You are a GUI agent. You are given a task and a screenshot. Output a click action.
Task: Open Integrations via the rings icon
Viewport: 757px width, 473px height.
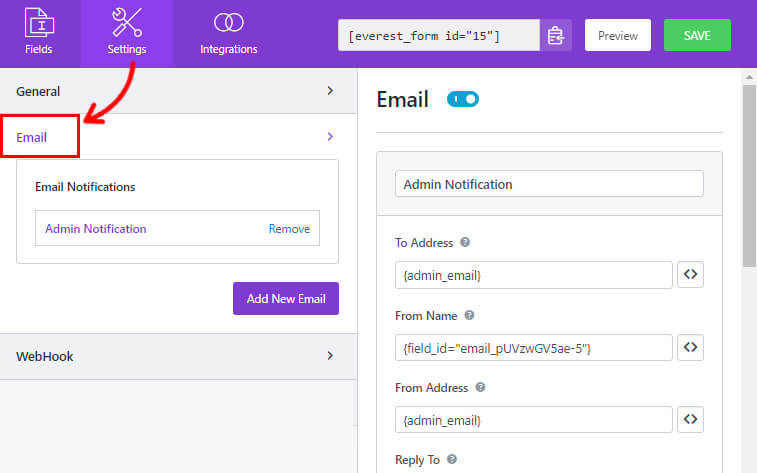tap(228, 22)
